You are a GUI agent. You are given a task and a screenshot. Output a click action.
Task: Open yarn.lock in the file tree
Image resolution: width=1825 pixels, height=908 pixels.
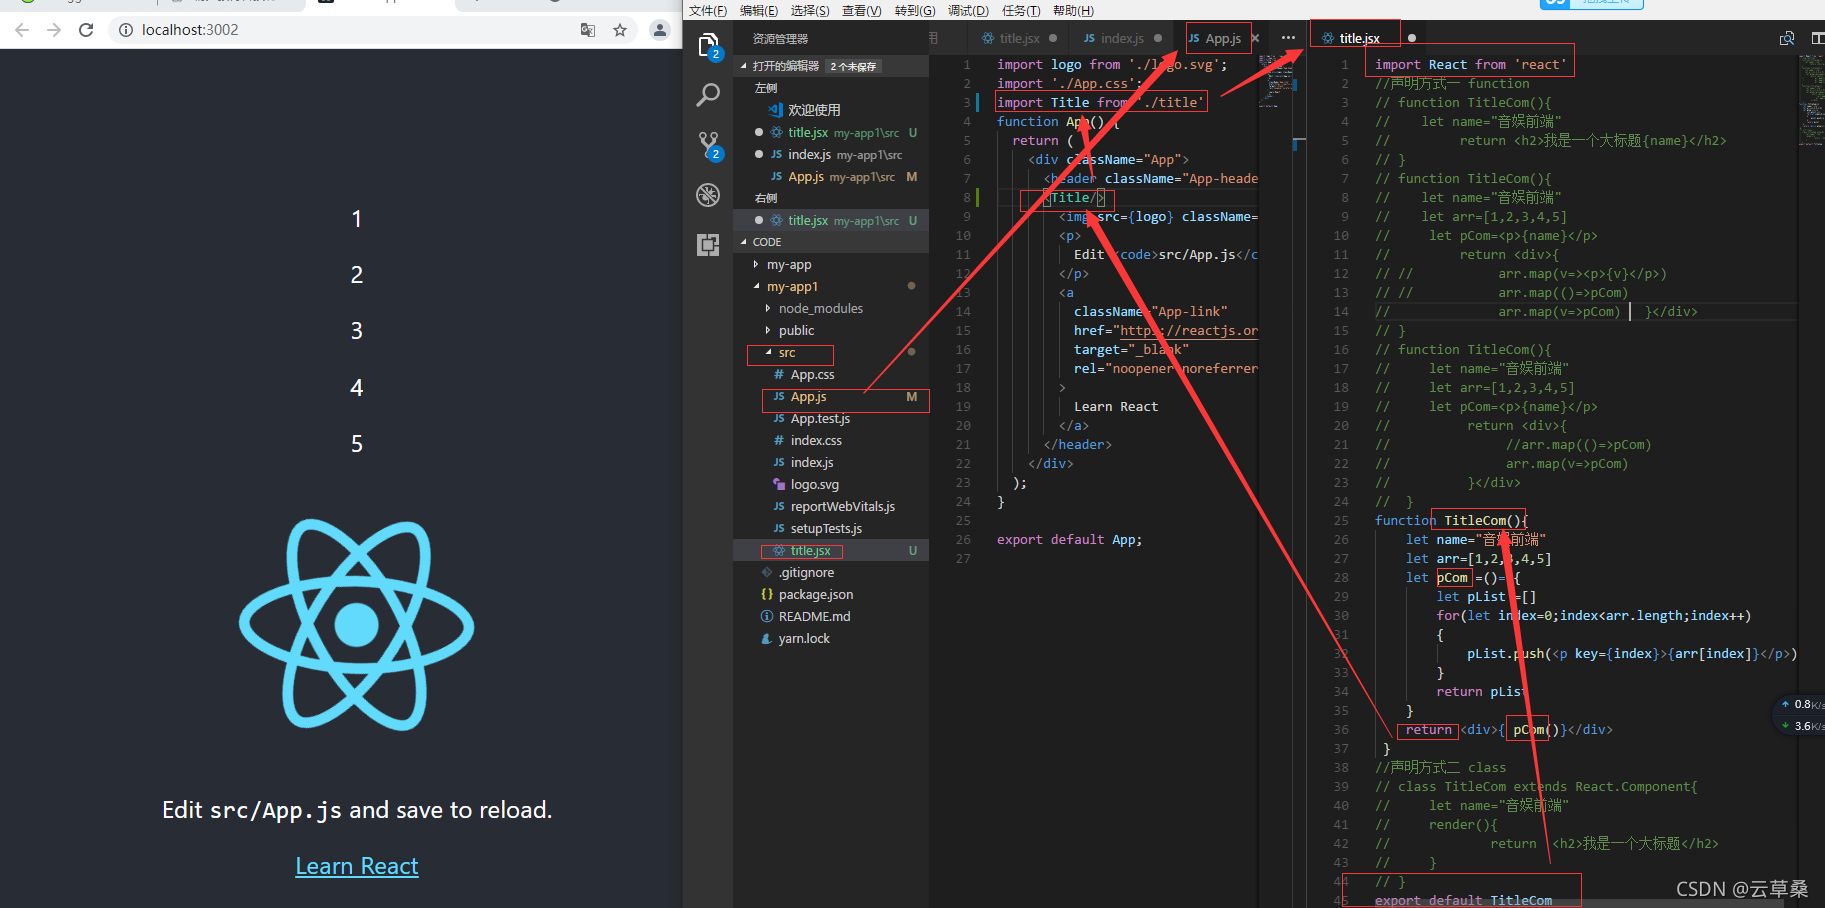pos(804,639)
